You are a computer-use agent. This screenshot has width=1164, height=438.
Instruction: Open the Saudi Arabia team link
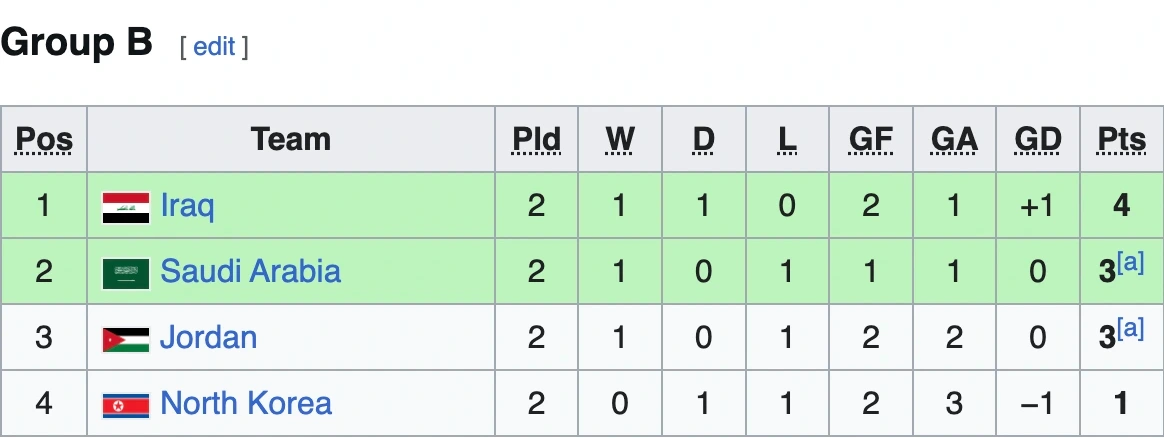(250, 272)
